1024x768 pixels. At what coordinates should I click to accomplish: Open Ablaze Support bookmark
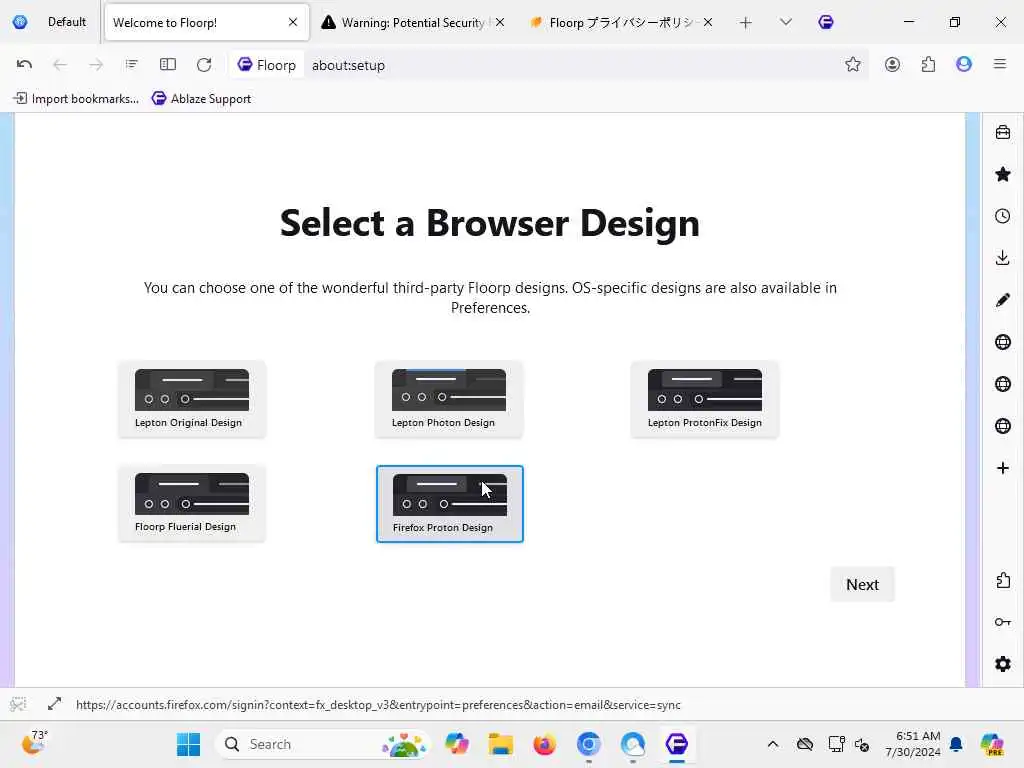pyautogui.click(x=201, y=99)
